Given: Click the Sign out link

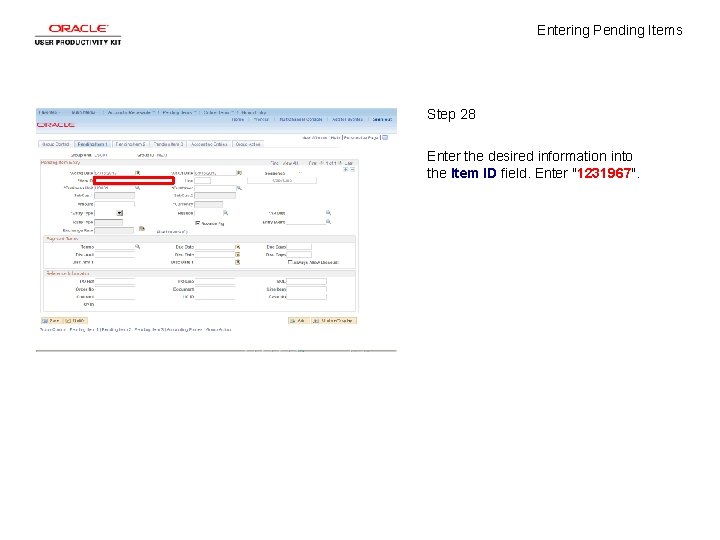Looking at the screenshot, I should point(382,119).
